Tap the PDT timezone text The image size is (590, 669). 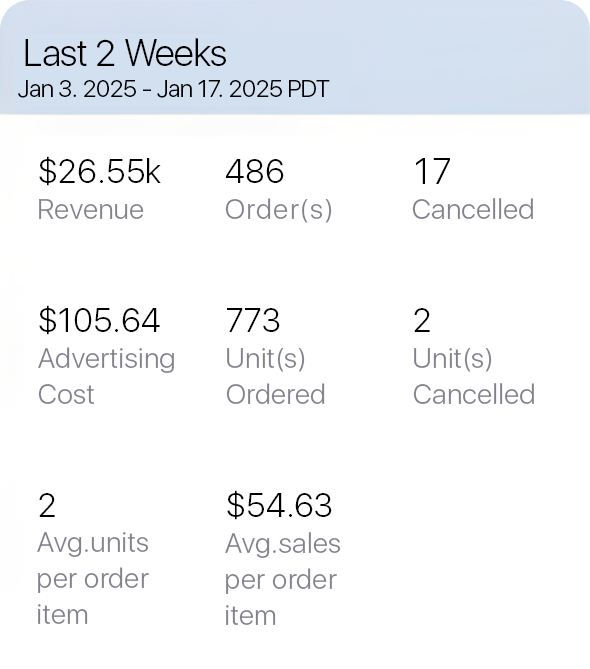tap(308, 89)
